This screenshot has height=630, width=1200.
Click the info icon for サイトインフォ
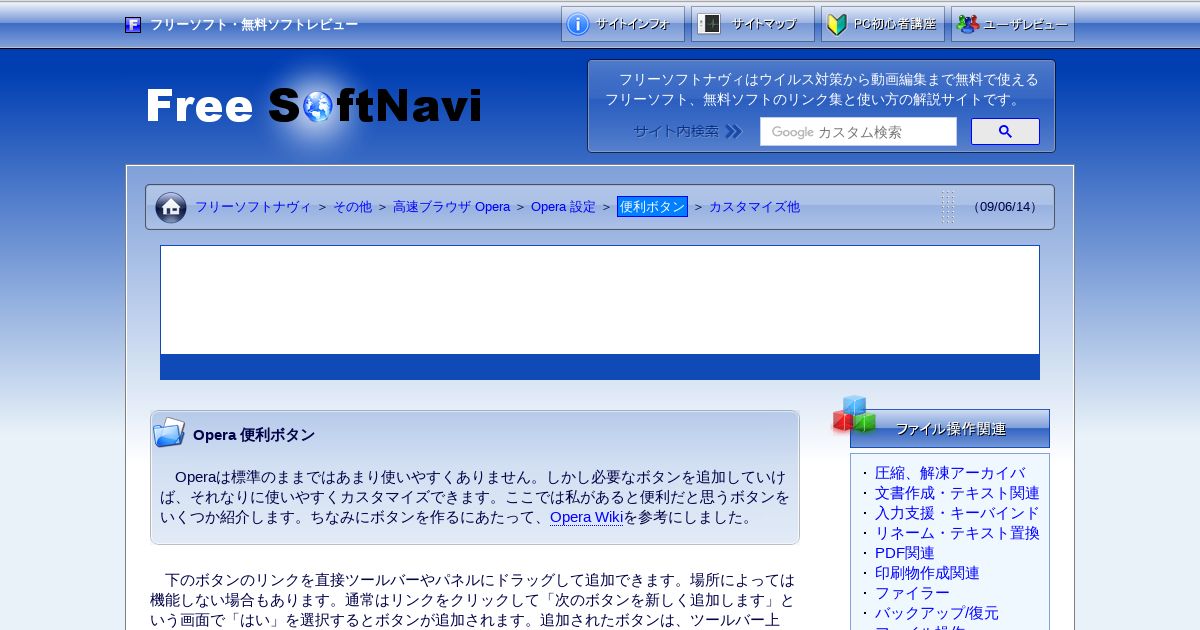(x=578, y=24)
